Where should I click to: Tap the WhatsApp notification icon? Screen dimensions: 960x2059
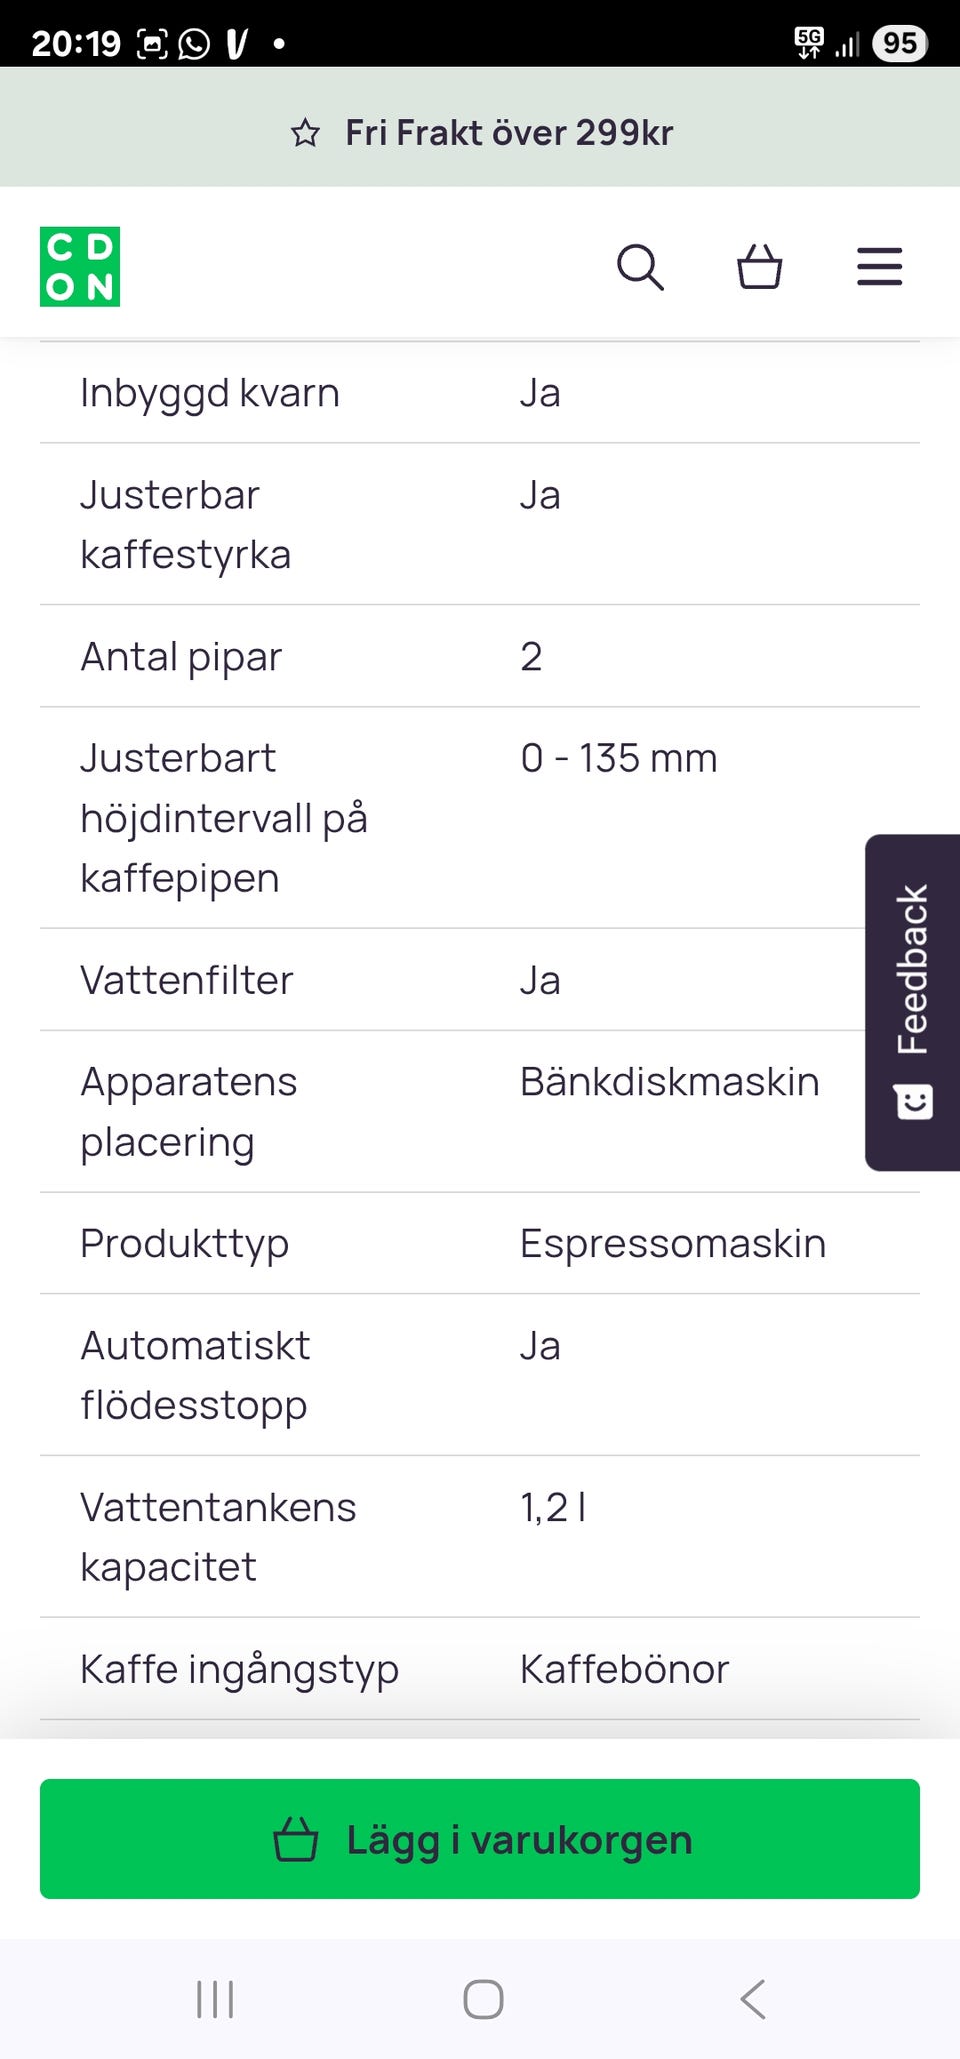pyautogui.click(x=194, y=44)
